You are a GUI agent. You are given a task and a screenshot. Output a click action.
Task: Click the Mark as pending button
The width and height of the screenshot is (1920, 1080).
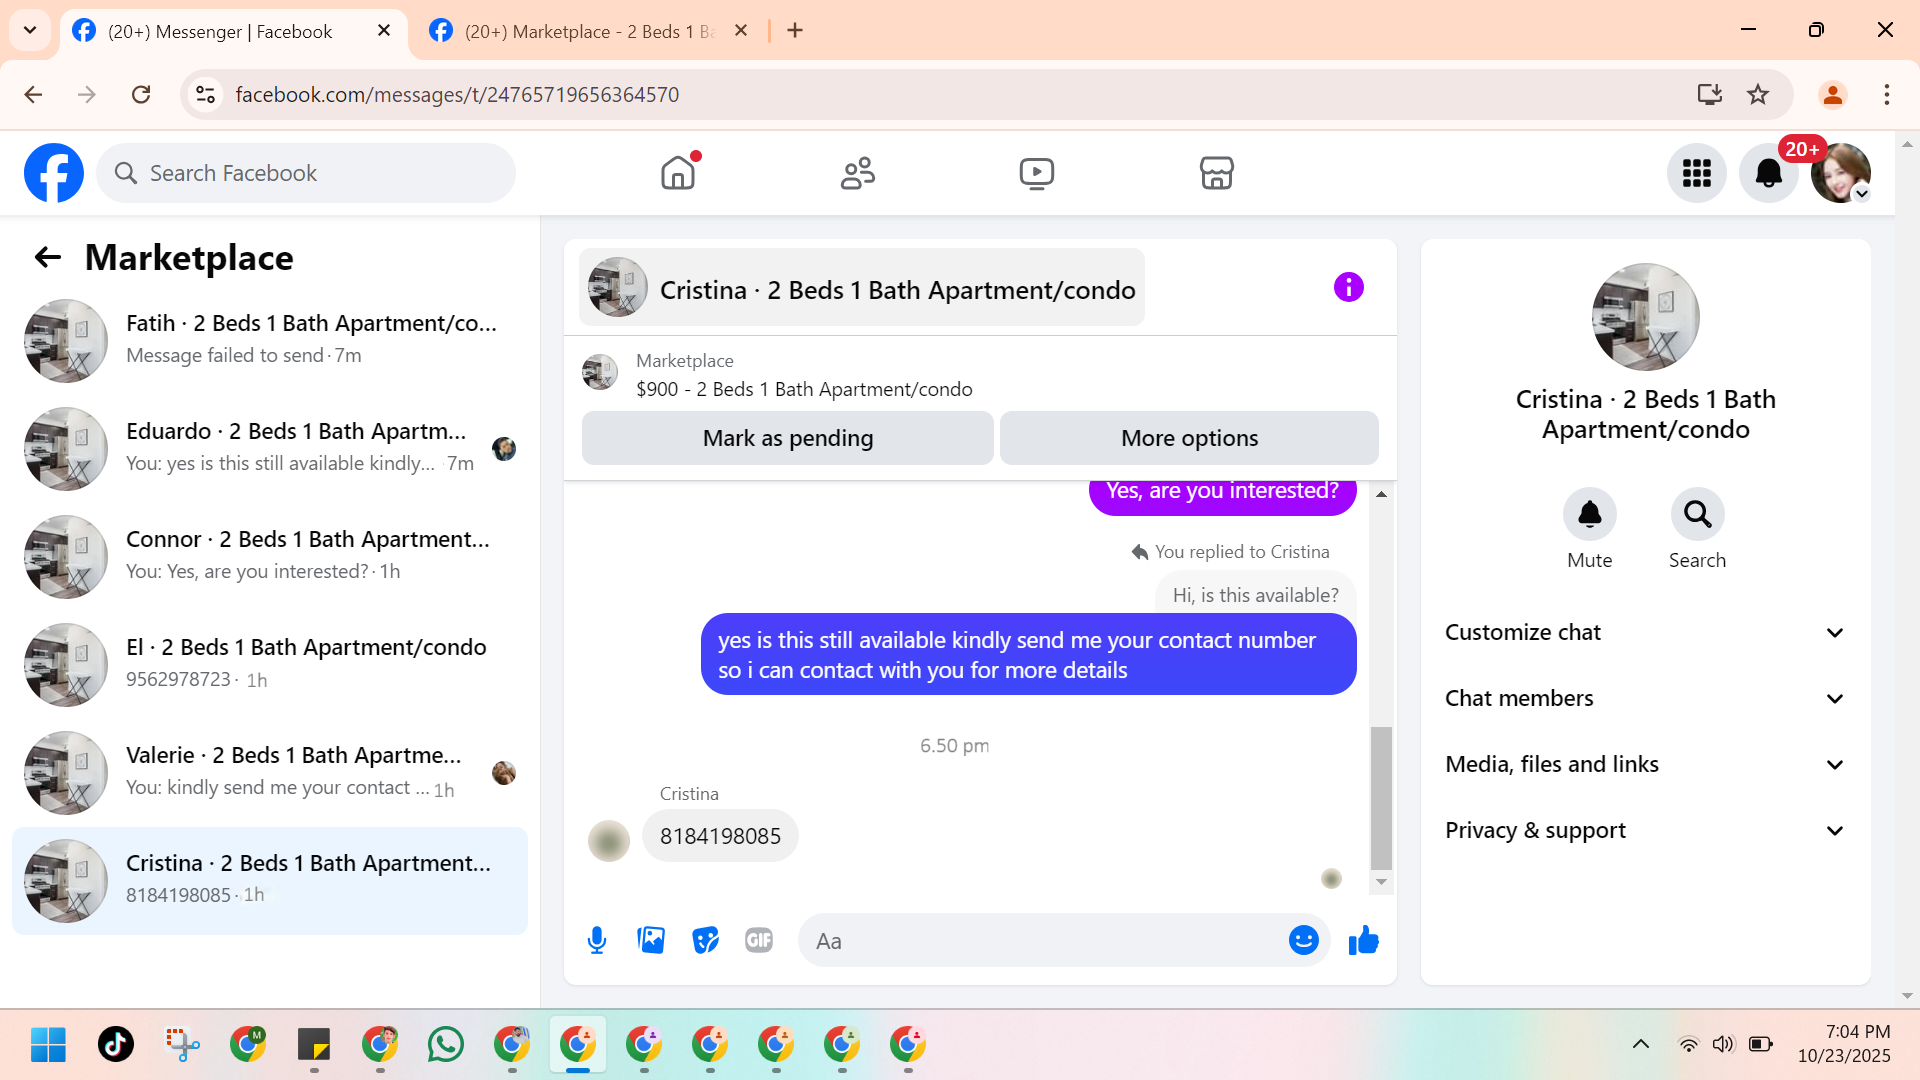pyautogui.click(x=787, y=438)
